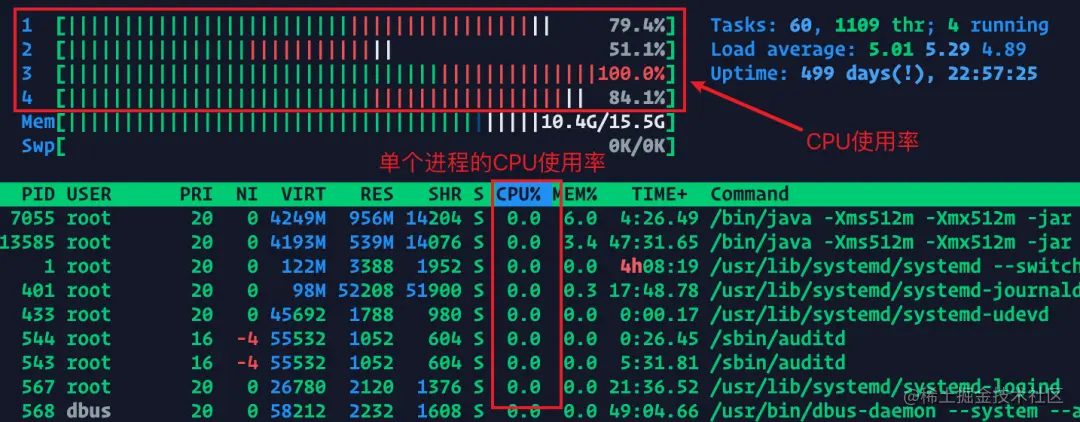Click CPU 1 meter showing 79.4%

click(348, 26)
